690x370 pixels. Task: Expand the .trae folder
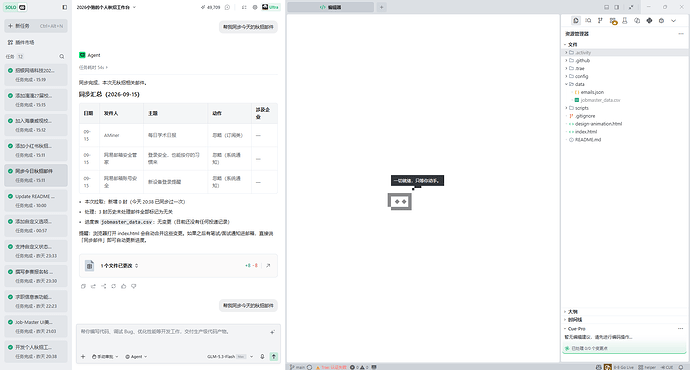tap(624, 69)
